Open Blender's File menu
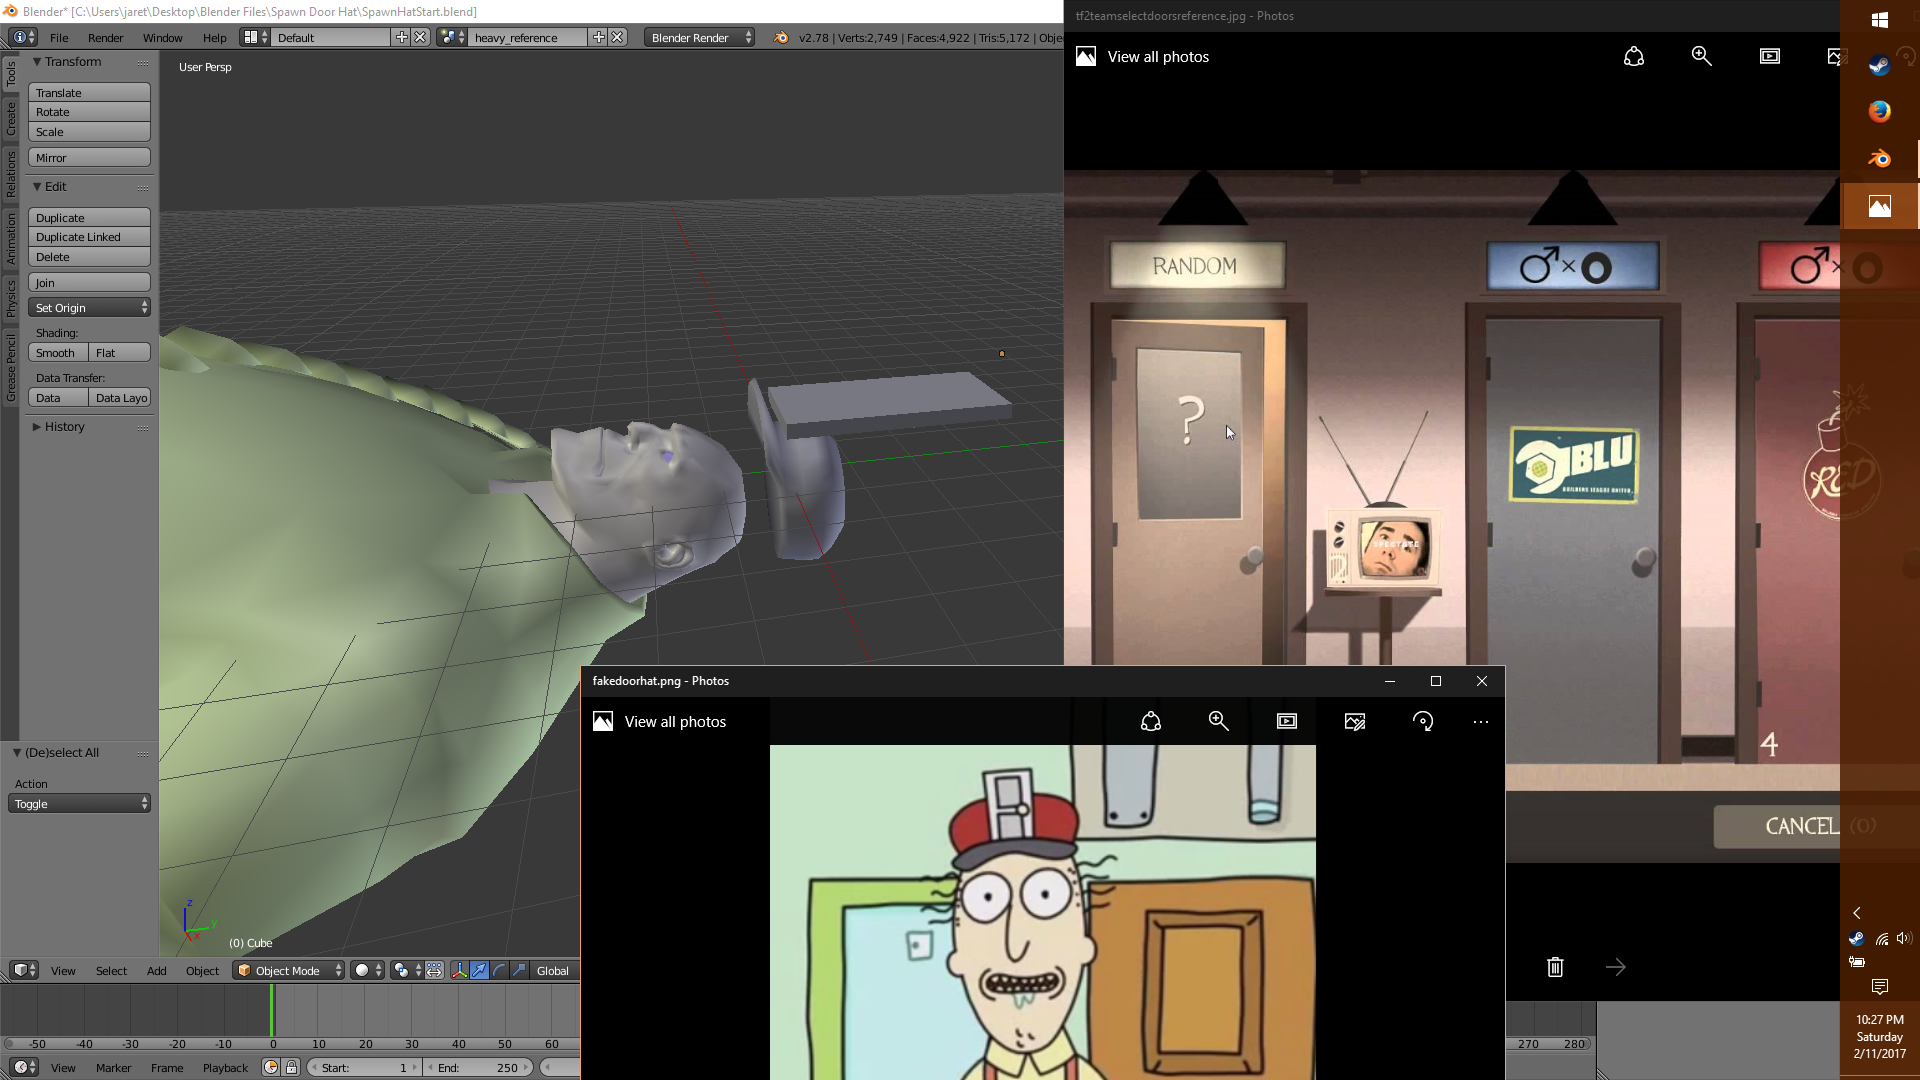This screenshot has width=1920, height=1080. [x=59, y=38]
